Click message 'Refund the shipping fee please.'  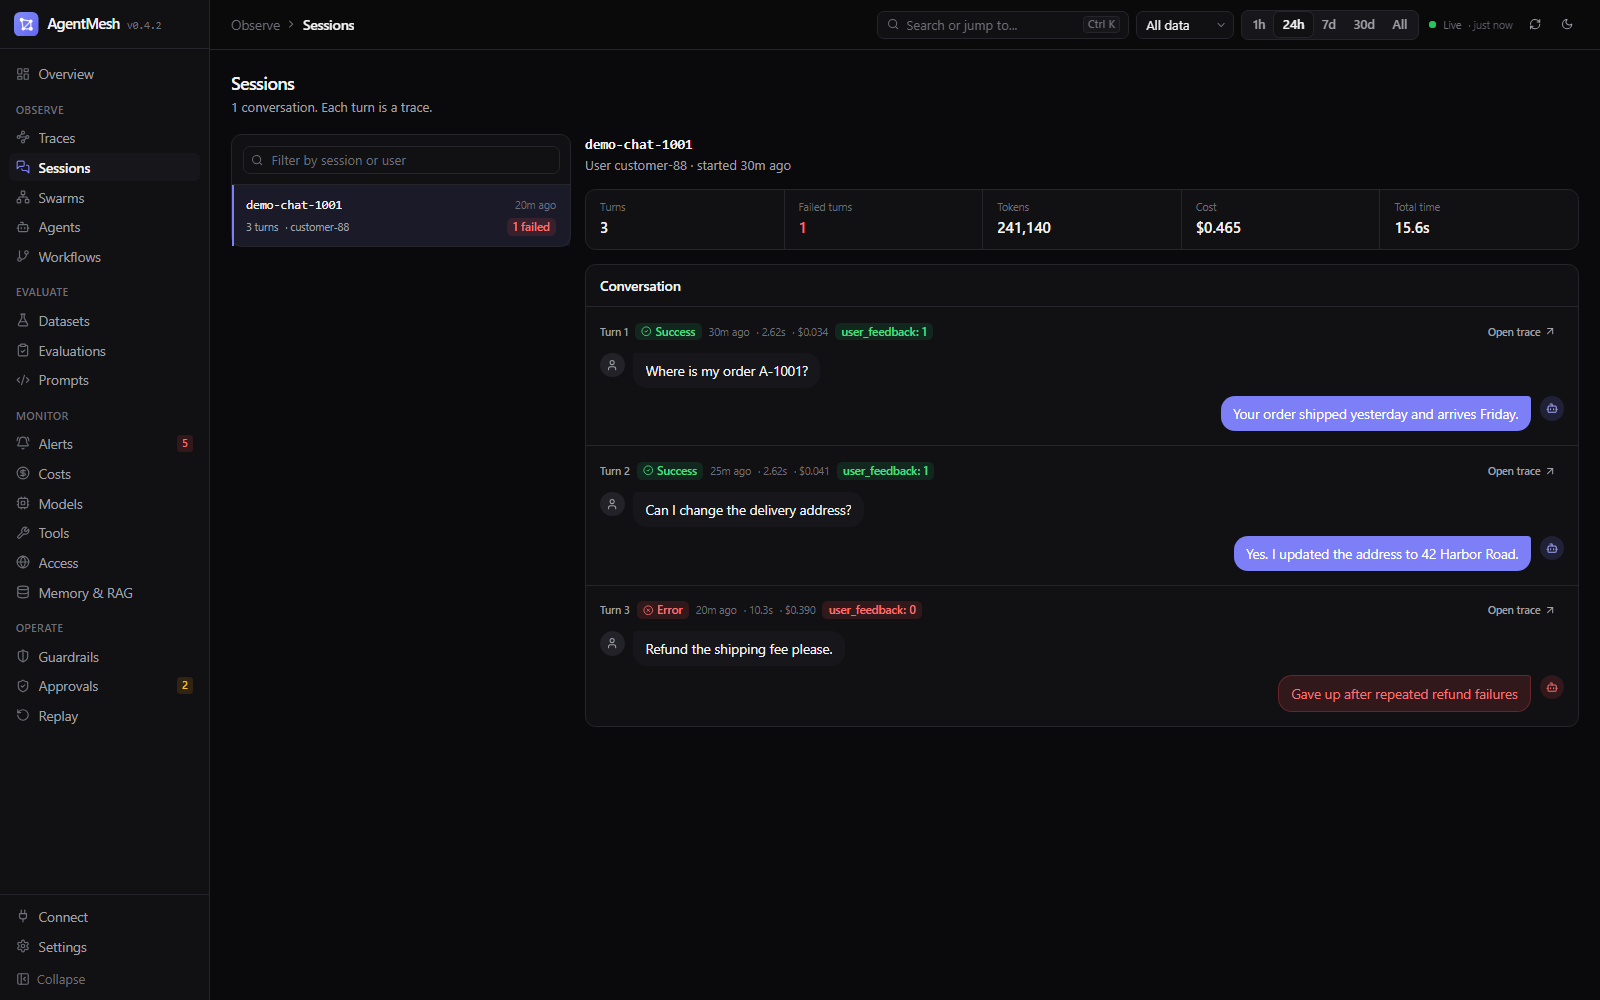pyautogui.click(x=739, y=649)
